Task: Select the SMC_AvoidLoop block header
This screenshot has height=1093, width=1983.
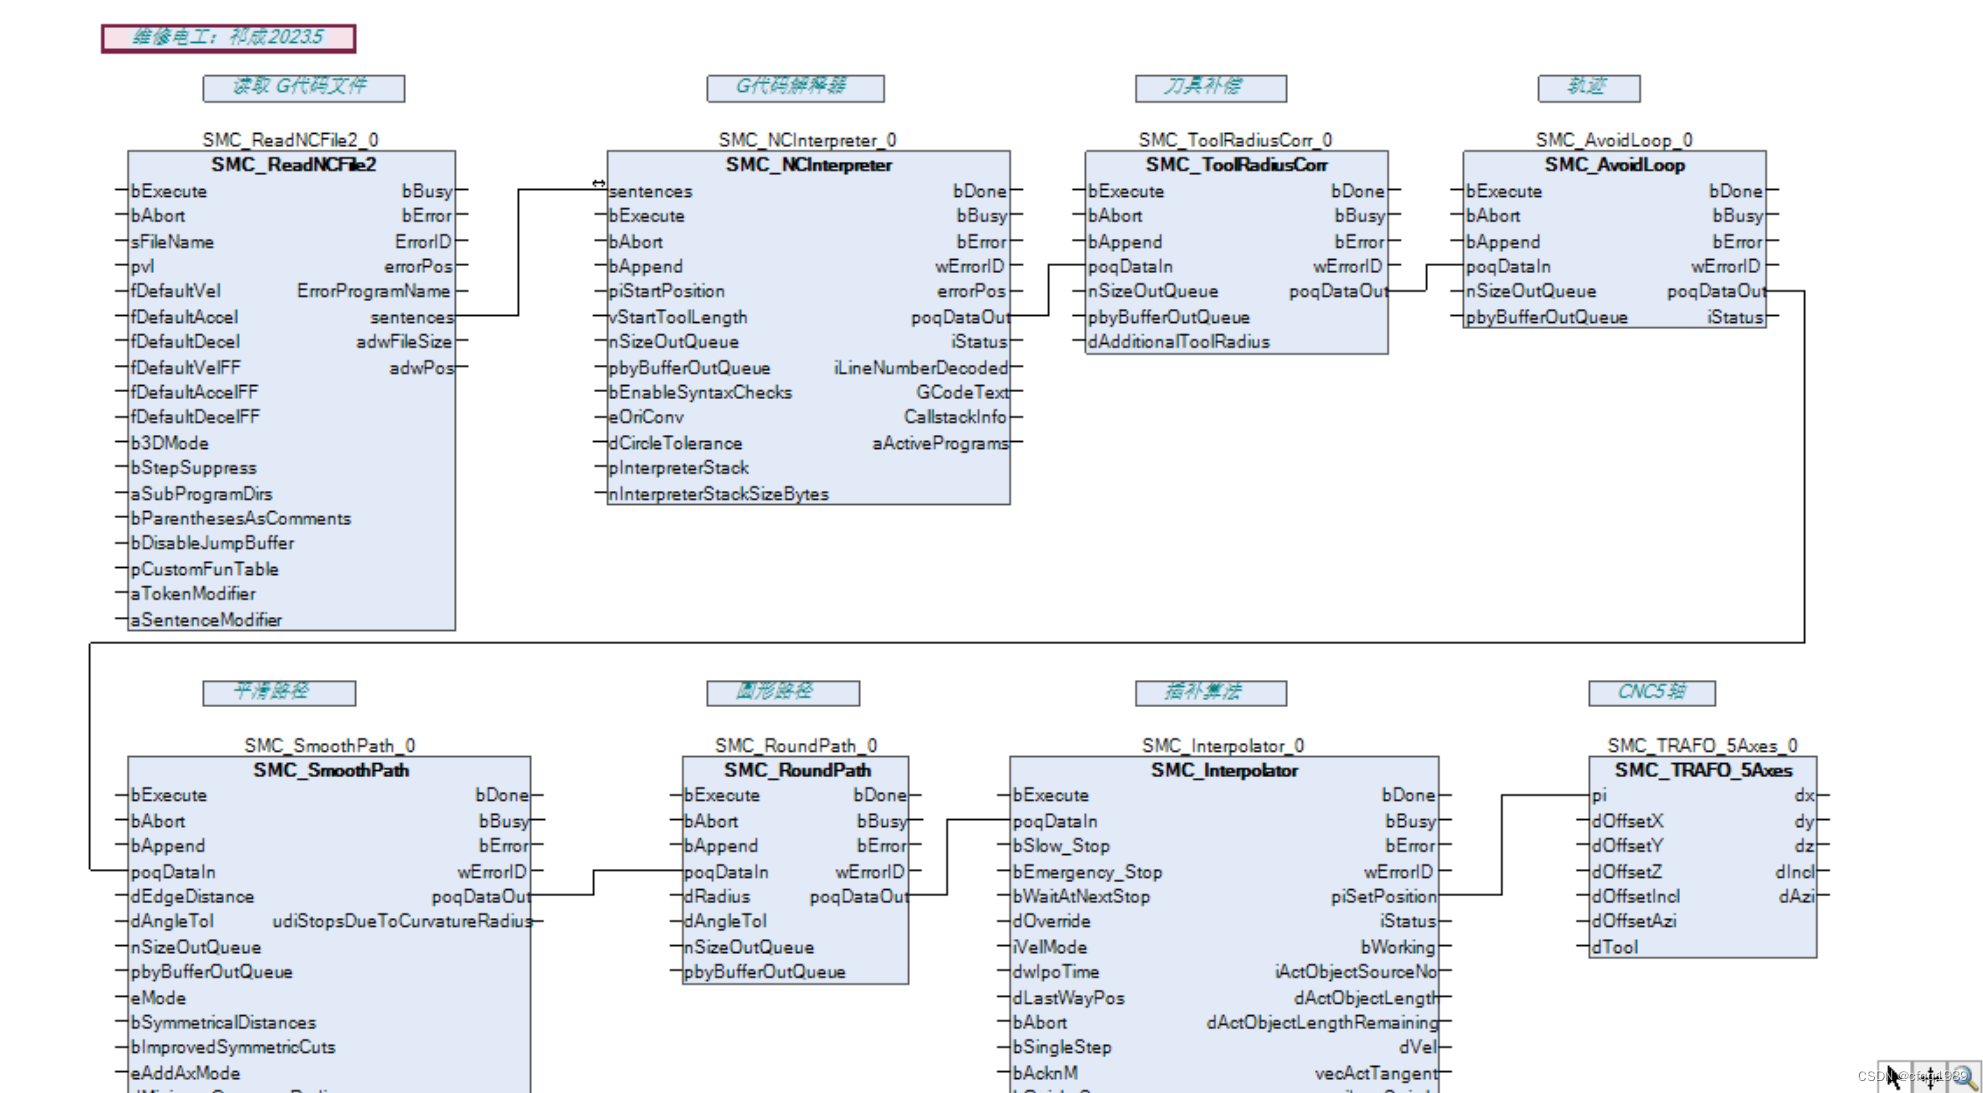Action: pyautogui.click(x=1614, y=164)
